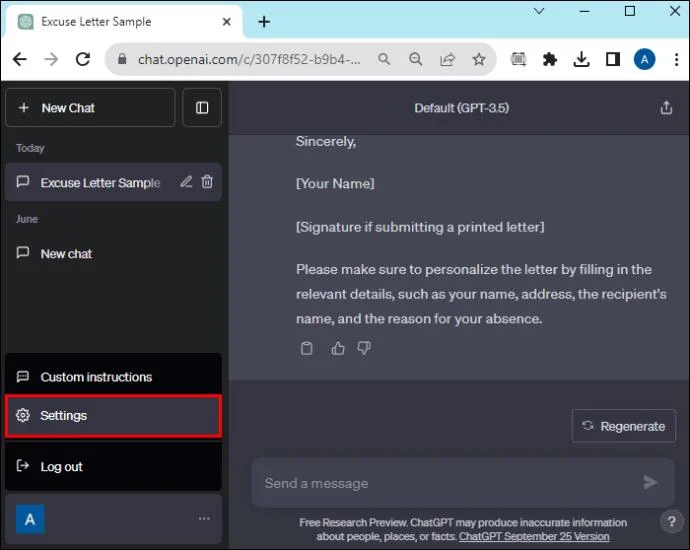This screenshot has height=550, width=690.
Task: Click the address bar URL
Action: tap(249, 59)
